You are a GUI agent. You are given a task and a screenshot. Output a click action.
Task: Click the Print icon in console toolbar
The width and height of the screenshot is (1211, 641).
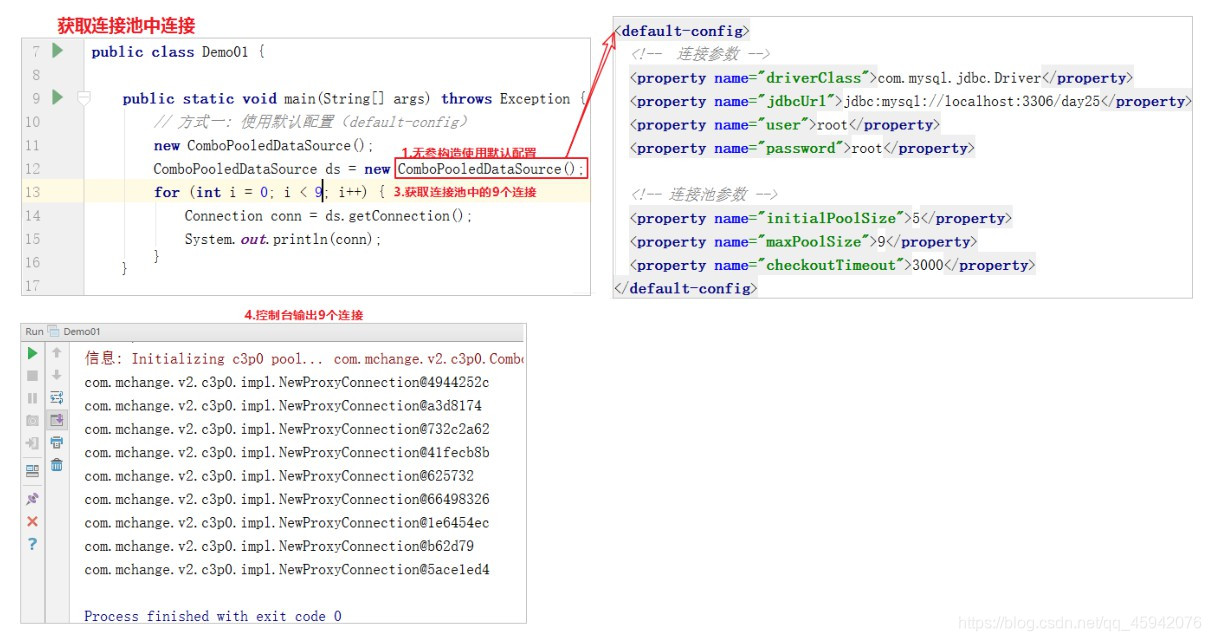pos(57,442)
